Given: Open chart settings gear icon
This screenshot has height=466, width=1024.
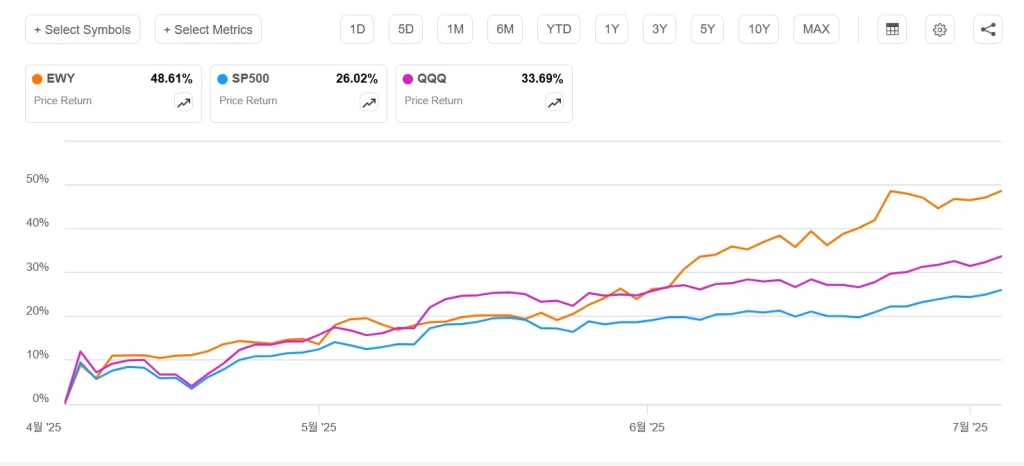Looking at the screenshot, I should coord(939,29).
